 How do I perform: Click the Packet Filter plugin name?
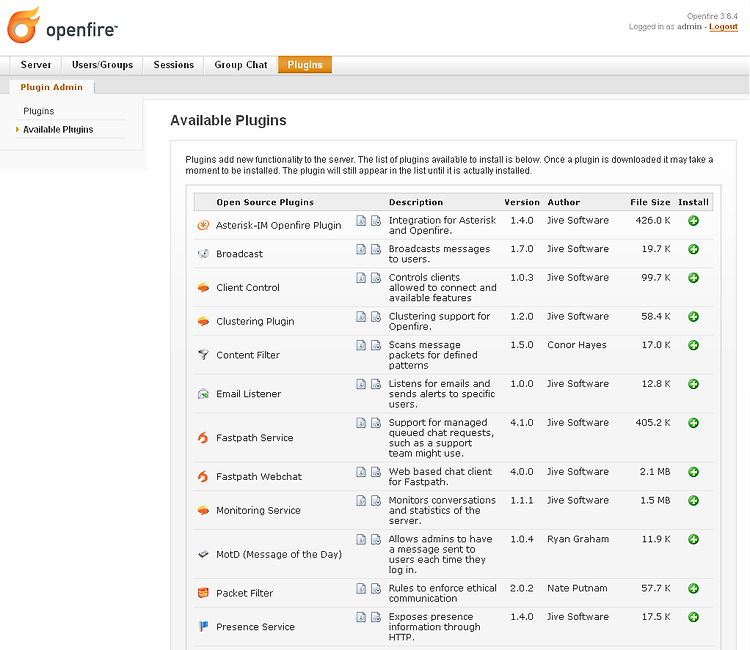coord(244,593)
